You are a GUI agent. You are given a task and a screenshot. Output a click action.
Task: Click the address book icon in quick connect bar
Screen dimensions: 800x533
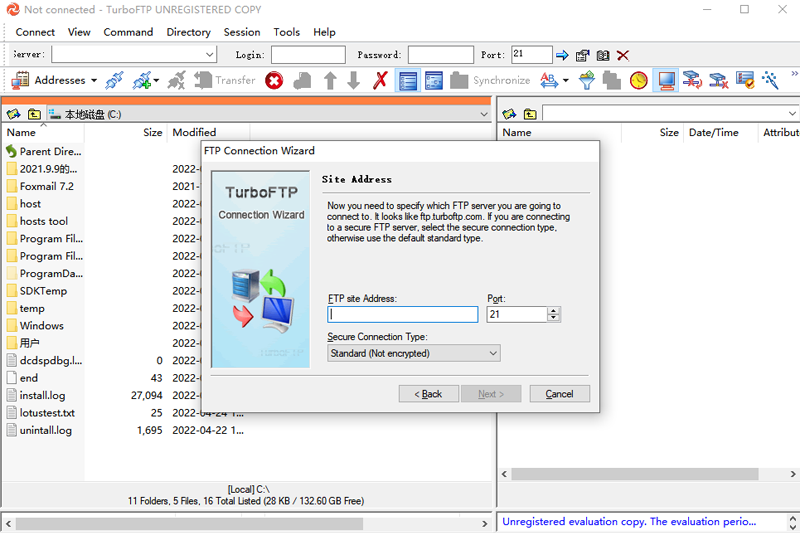point(603,55)
